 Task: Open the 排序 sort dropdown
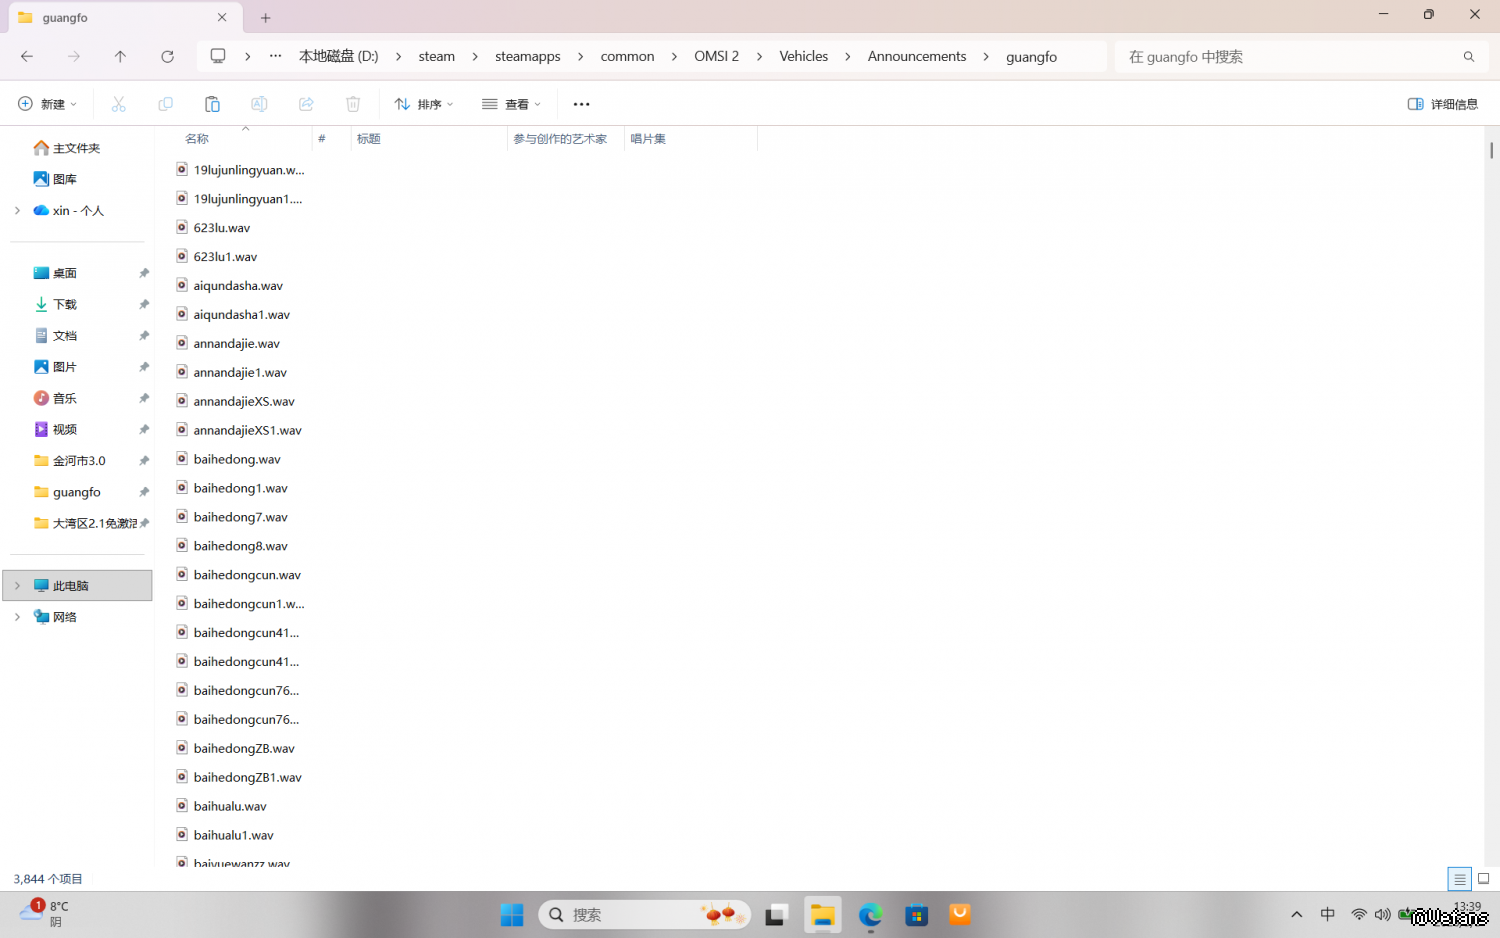(x=424, y=104)
